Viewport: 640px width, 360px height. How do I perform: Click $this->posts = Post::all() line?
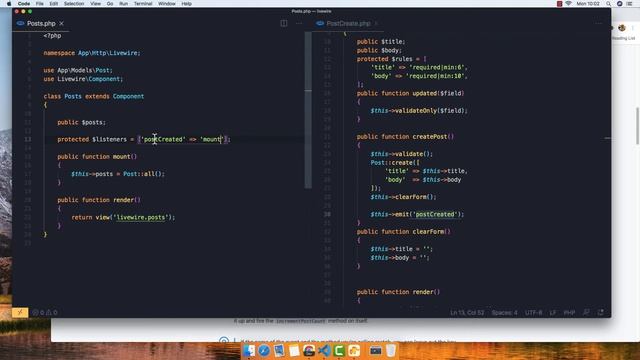click(118, 174)
